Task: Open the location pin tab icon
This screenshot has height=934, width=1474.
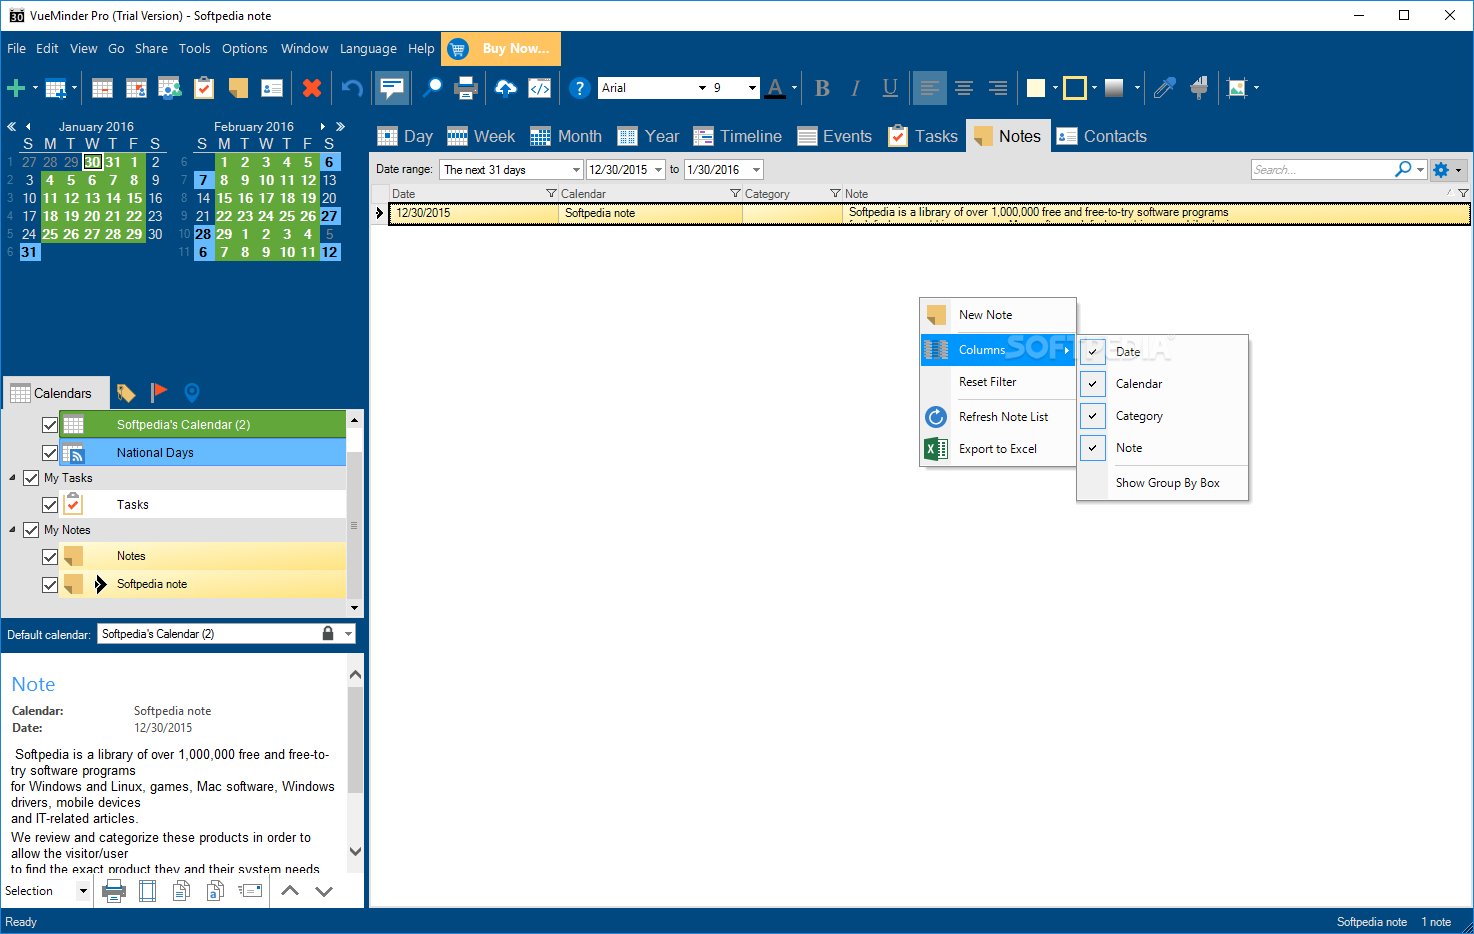Action: [x=192, y=392]
